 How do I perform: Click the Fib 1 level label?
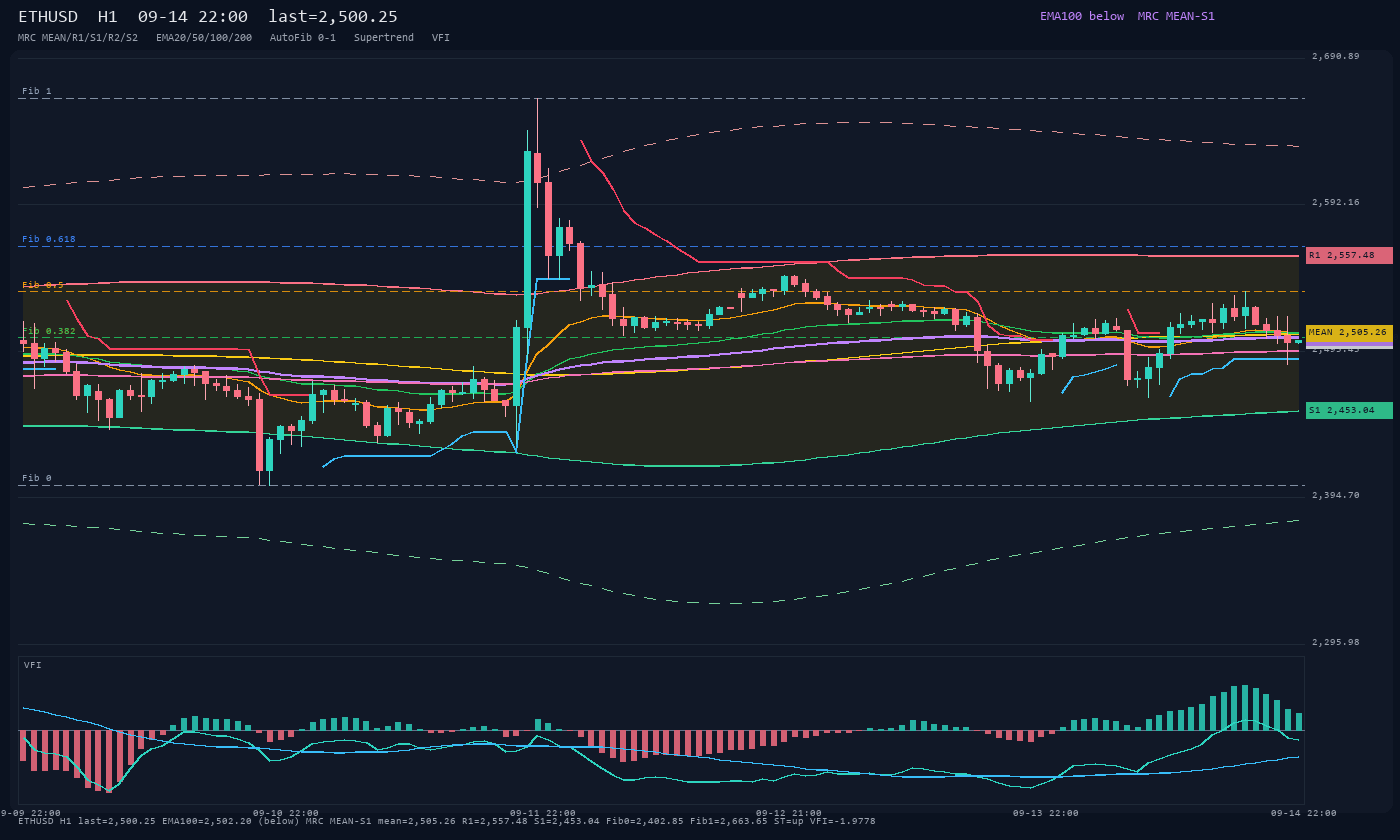(x=37, y=91)
